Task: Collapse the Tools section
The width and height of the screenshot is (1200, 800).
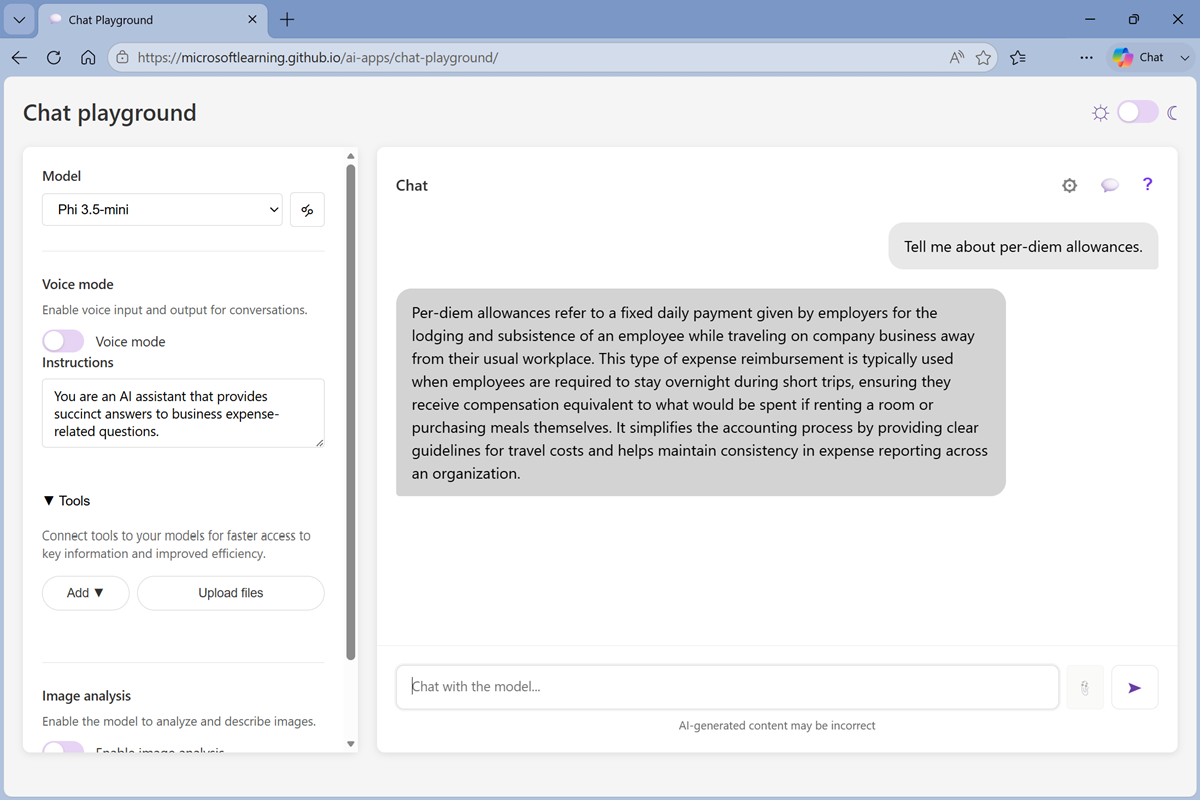Action: pos(67,500)
